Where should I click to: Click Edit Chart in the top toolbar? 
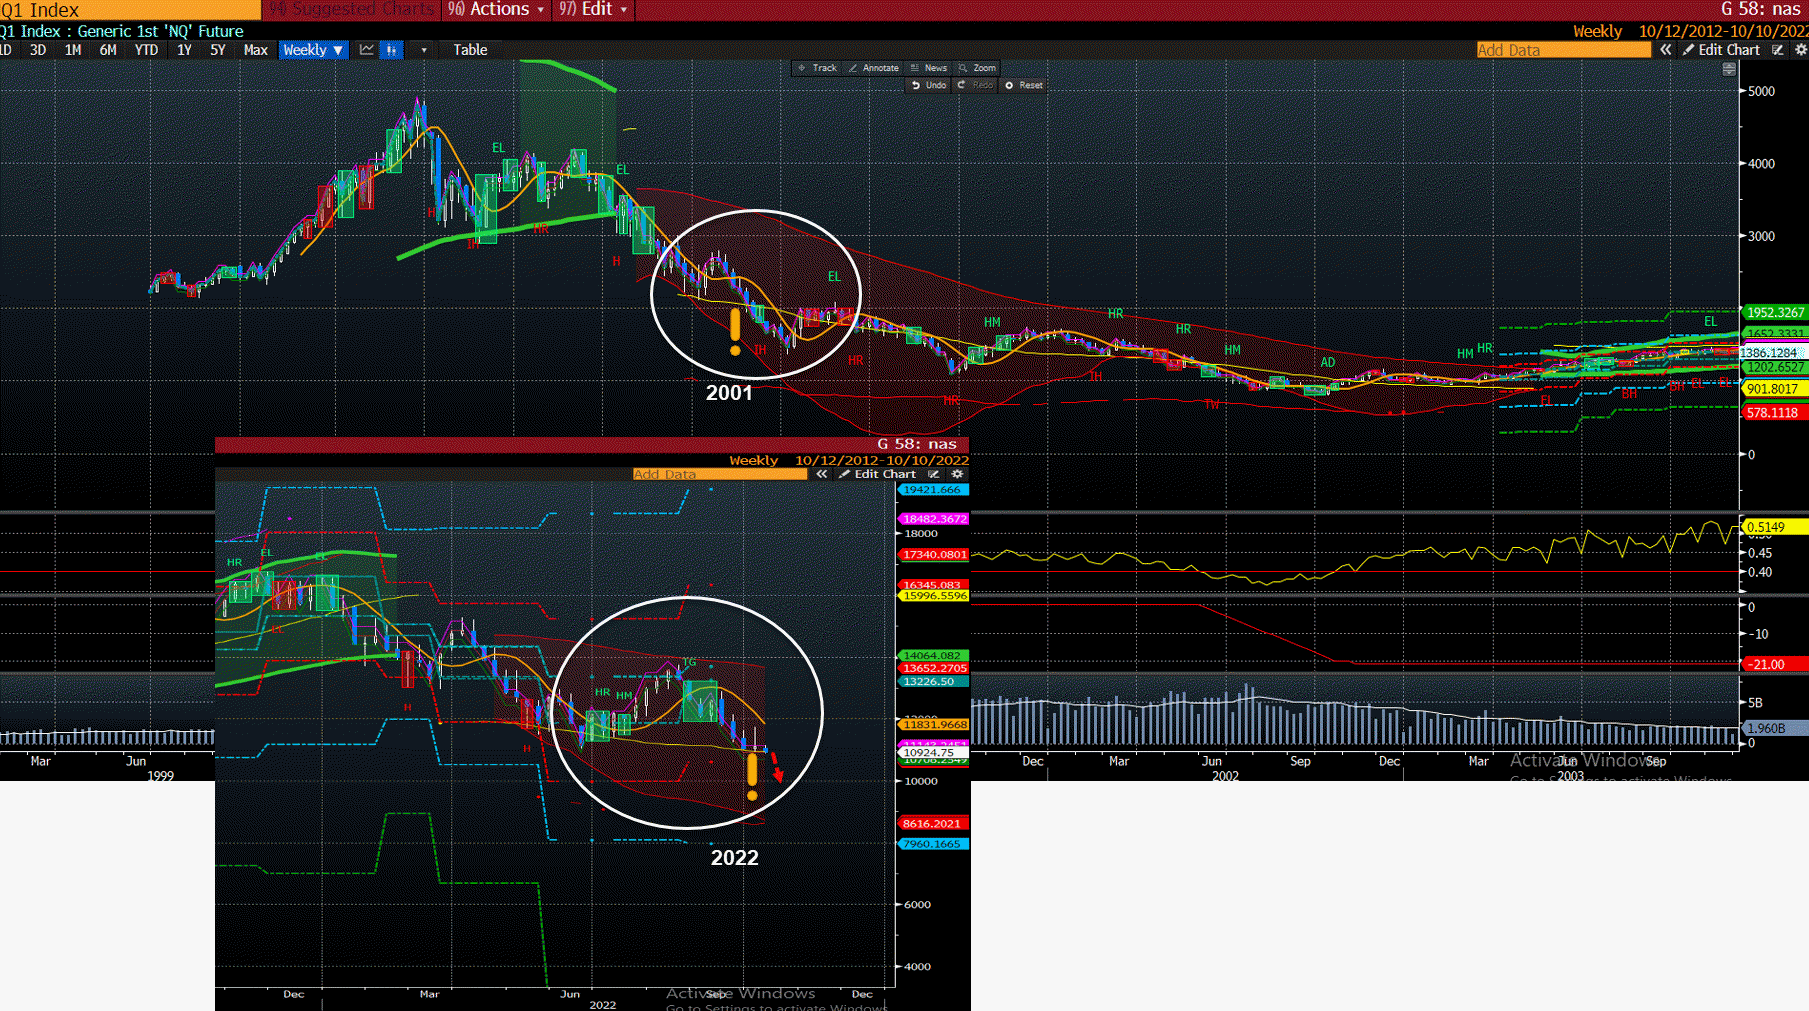[1721, 50]
